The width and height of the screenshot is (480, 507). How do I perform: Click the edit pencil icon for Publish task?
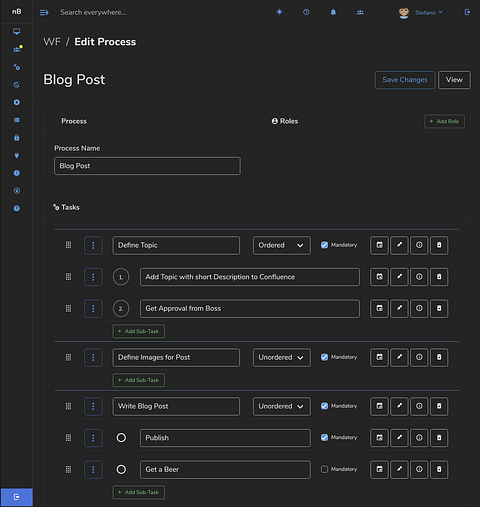[x=399, y=438]
